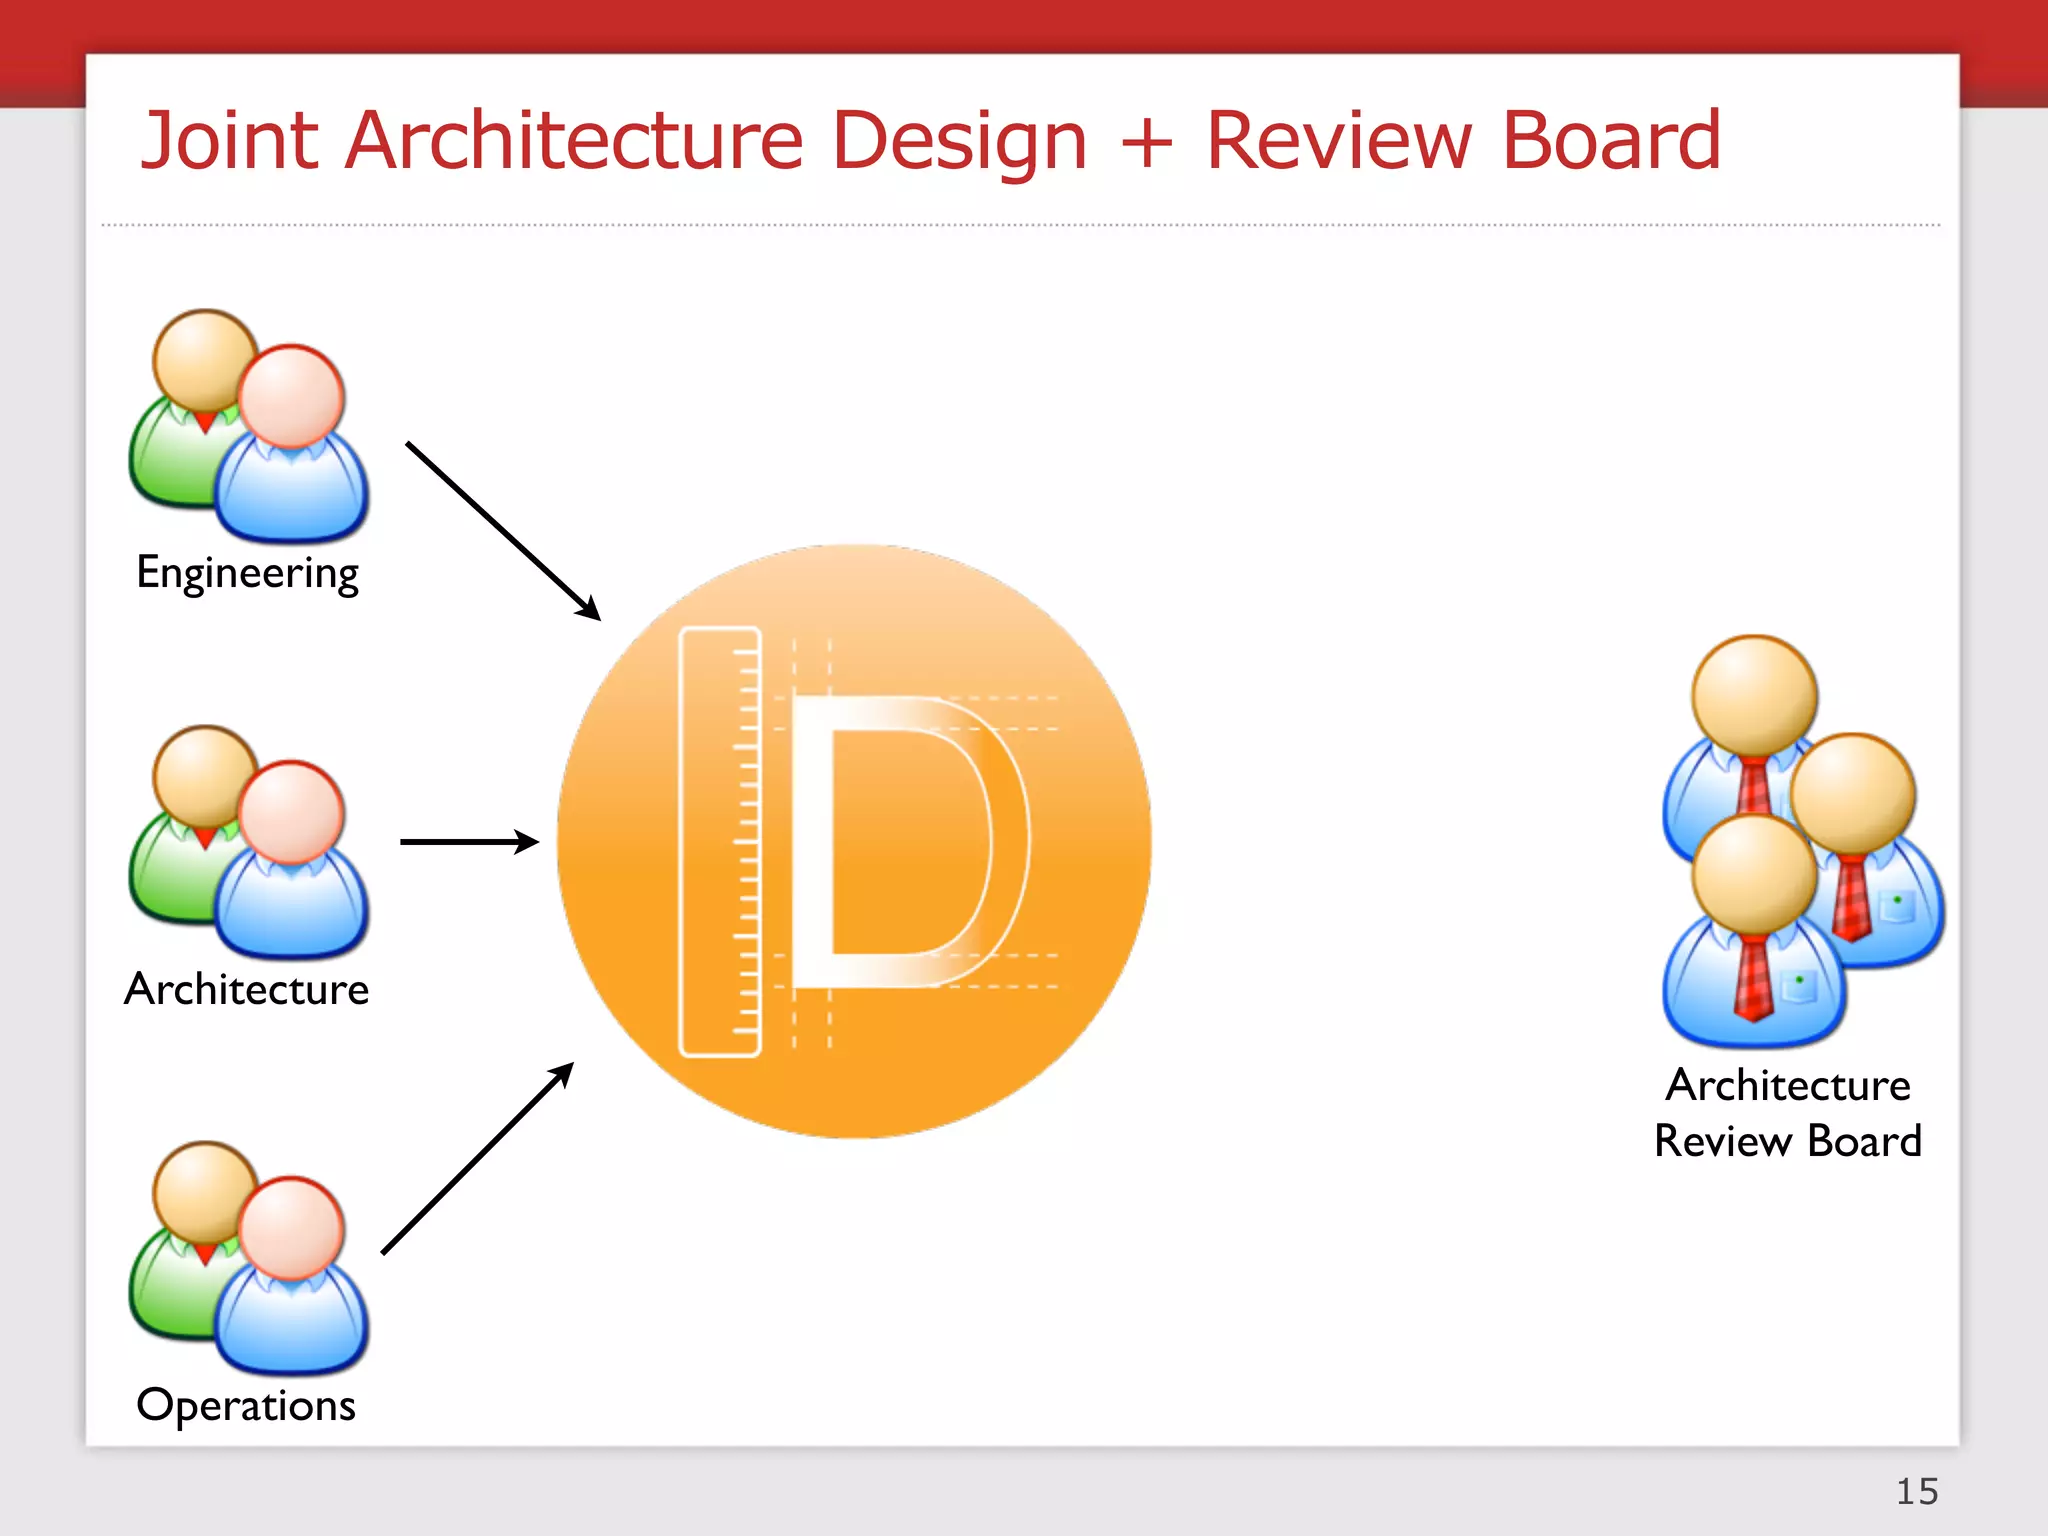Click the Architecture Review Board group icon
2048x1536 pixels.
1801,842
